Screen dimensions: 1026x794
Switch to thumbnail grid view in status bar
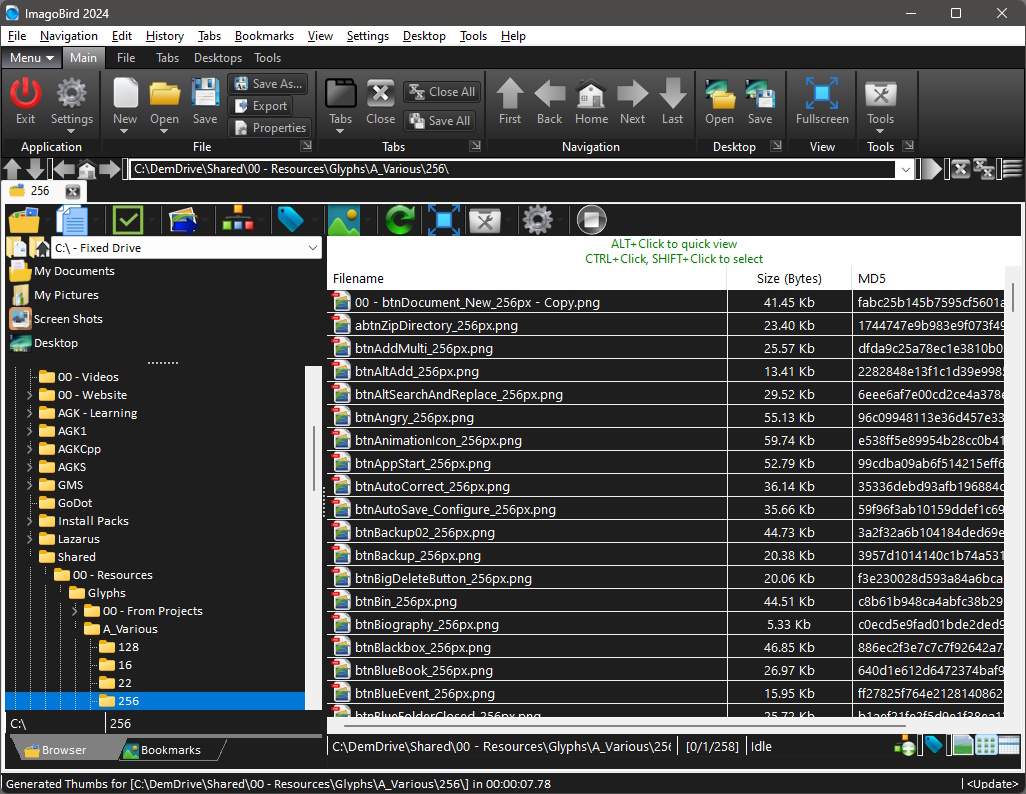tap(985, 746)
